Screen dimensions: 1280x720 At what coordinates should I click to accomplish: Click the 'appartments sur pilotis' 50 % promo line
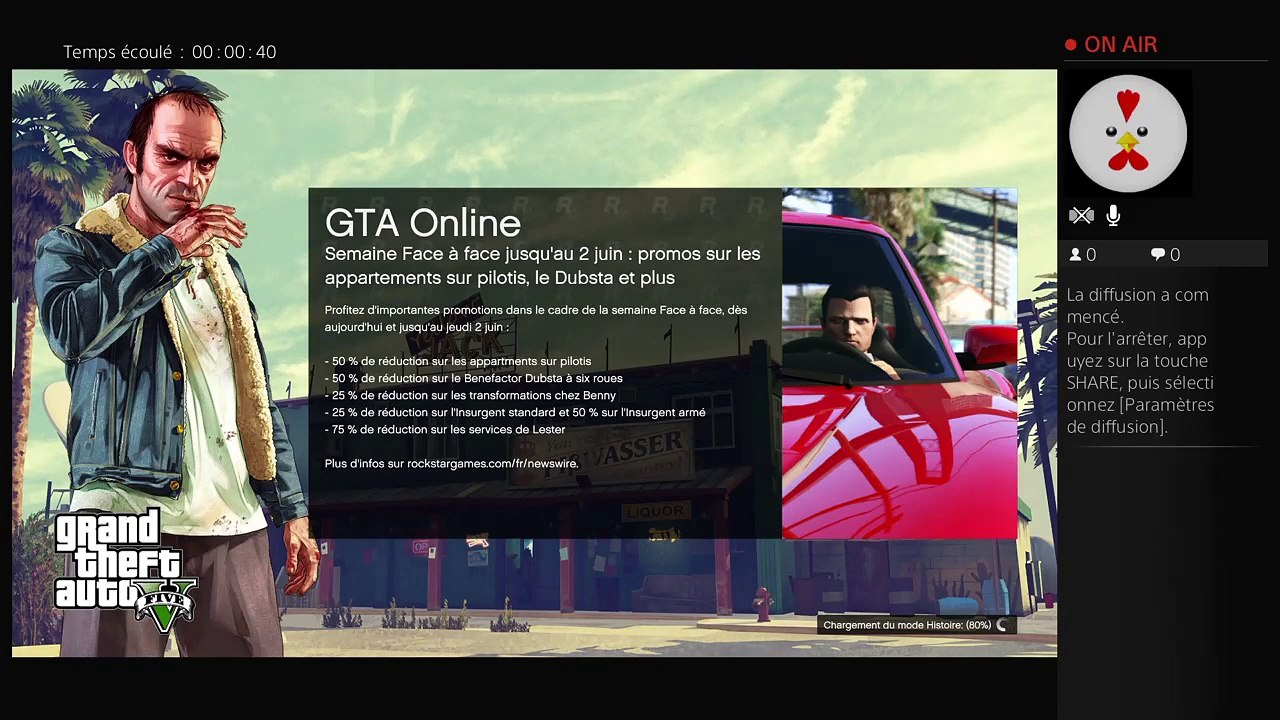click(458, 361)
